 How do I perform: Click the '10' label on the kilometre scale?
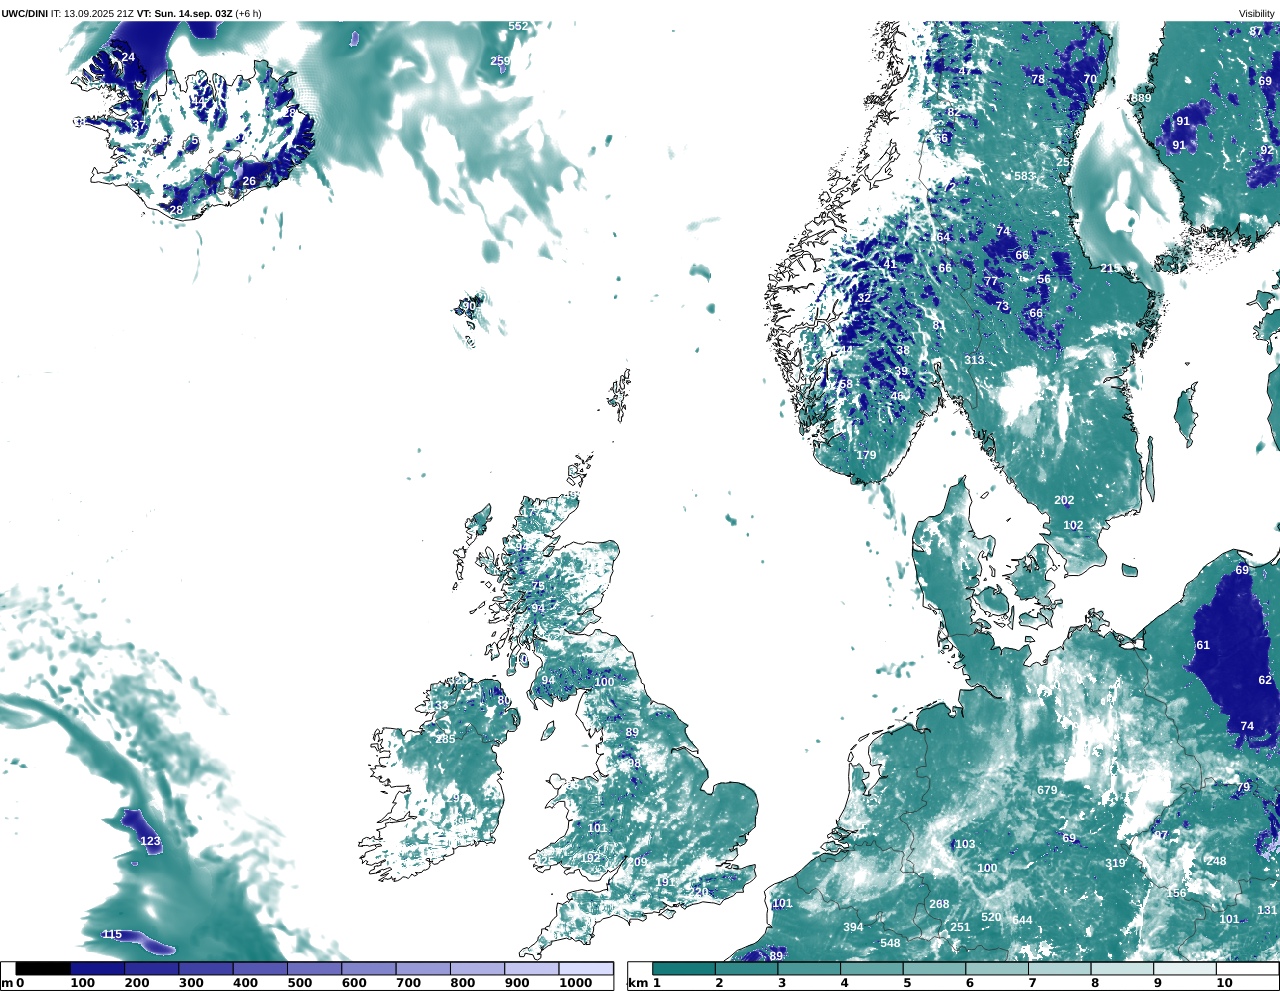[x=1224, y=983]
